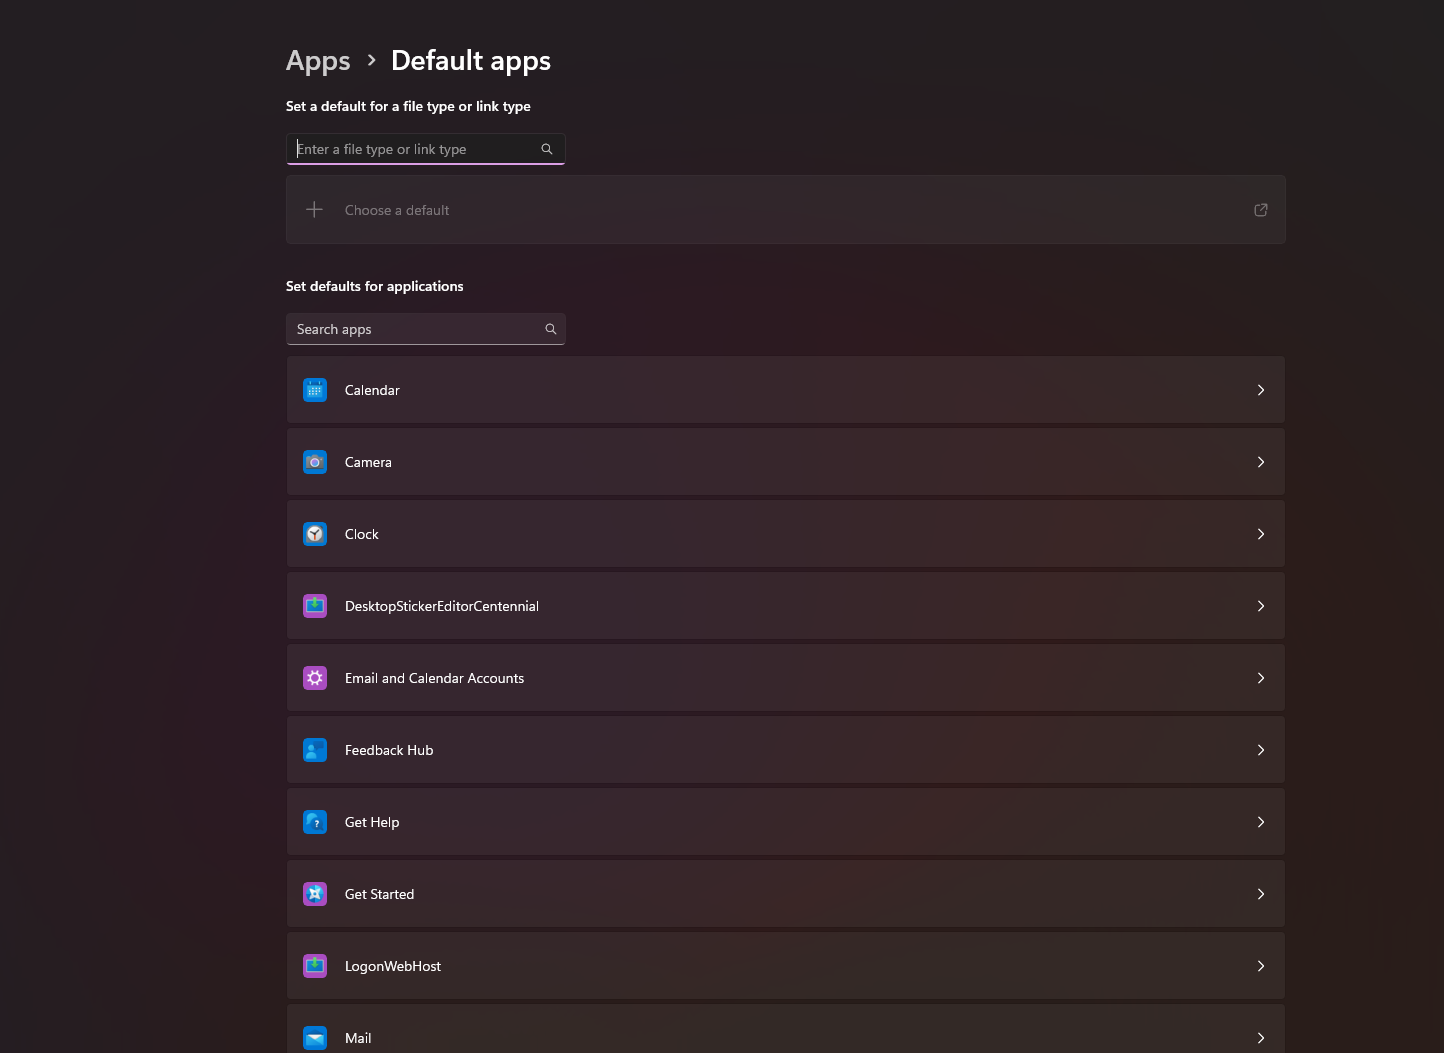The width and height of the screenshot is (1444, 1053).
Task: Go back to Apps via breadcrumb
Action: (x=318, y=61)
